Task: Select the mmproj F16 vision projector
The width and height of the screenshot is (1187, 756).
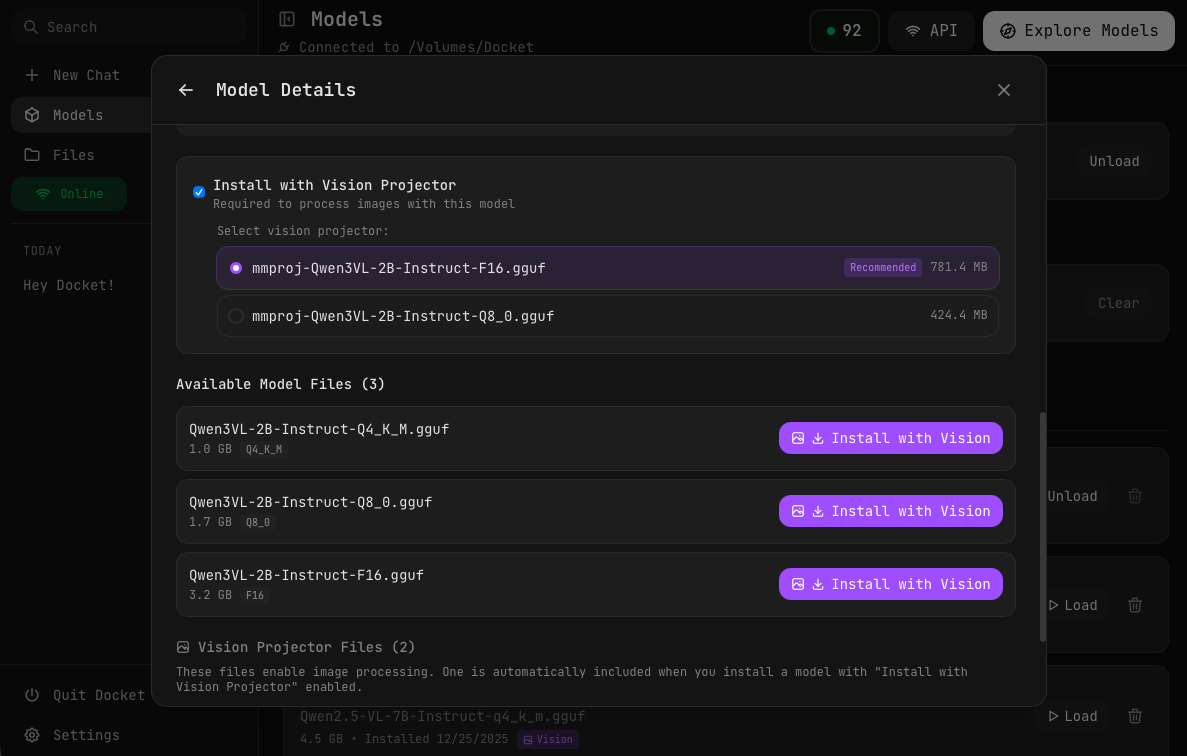Action: pyautogui.click(x=236, y=268)
